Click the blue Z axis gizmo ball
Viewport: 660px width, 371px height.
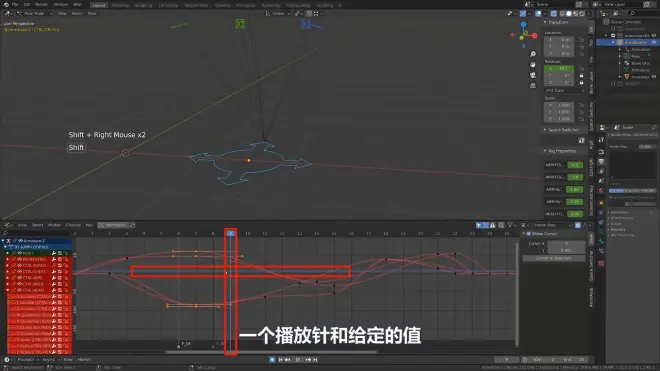524,25
